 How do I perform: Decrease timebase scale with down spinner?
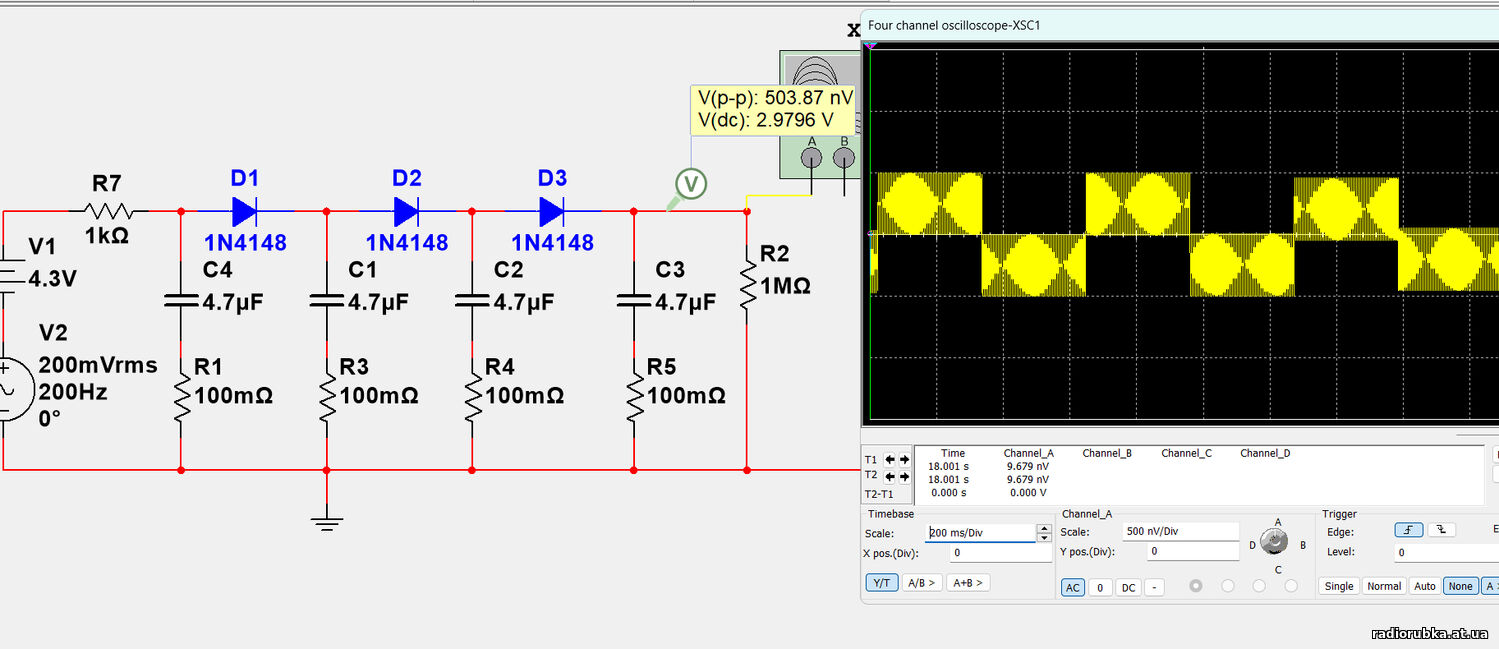click(x=1044, y=537)
